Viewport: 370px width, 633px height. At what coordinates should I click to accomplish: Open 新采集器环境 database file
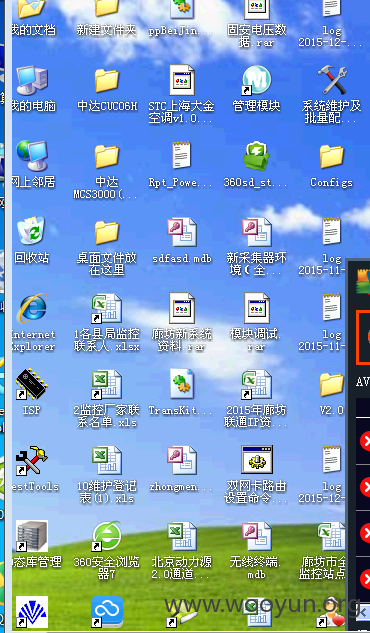click(x=257, y=232)
